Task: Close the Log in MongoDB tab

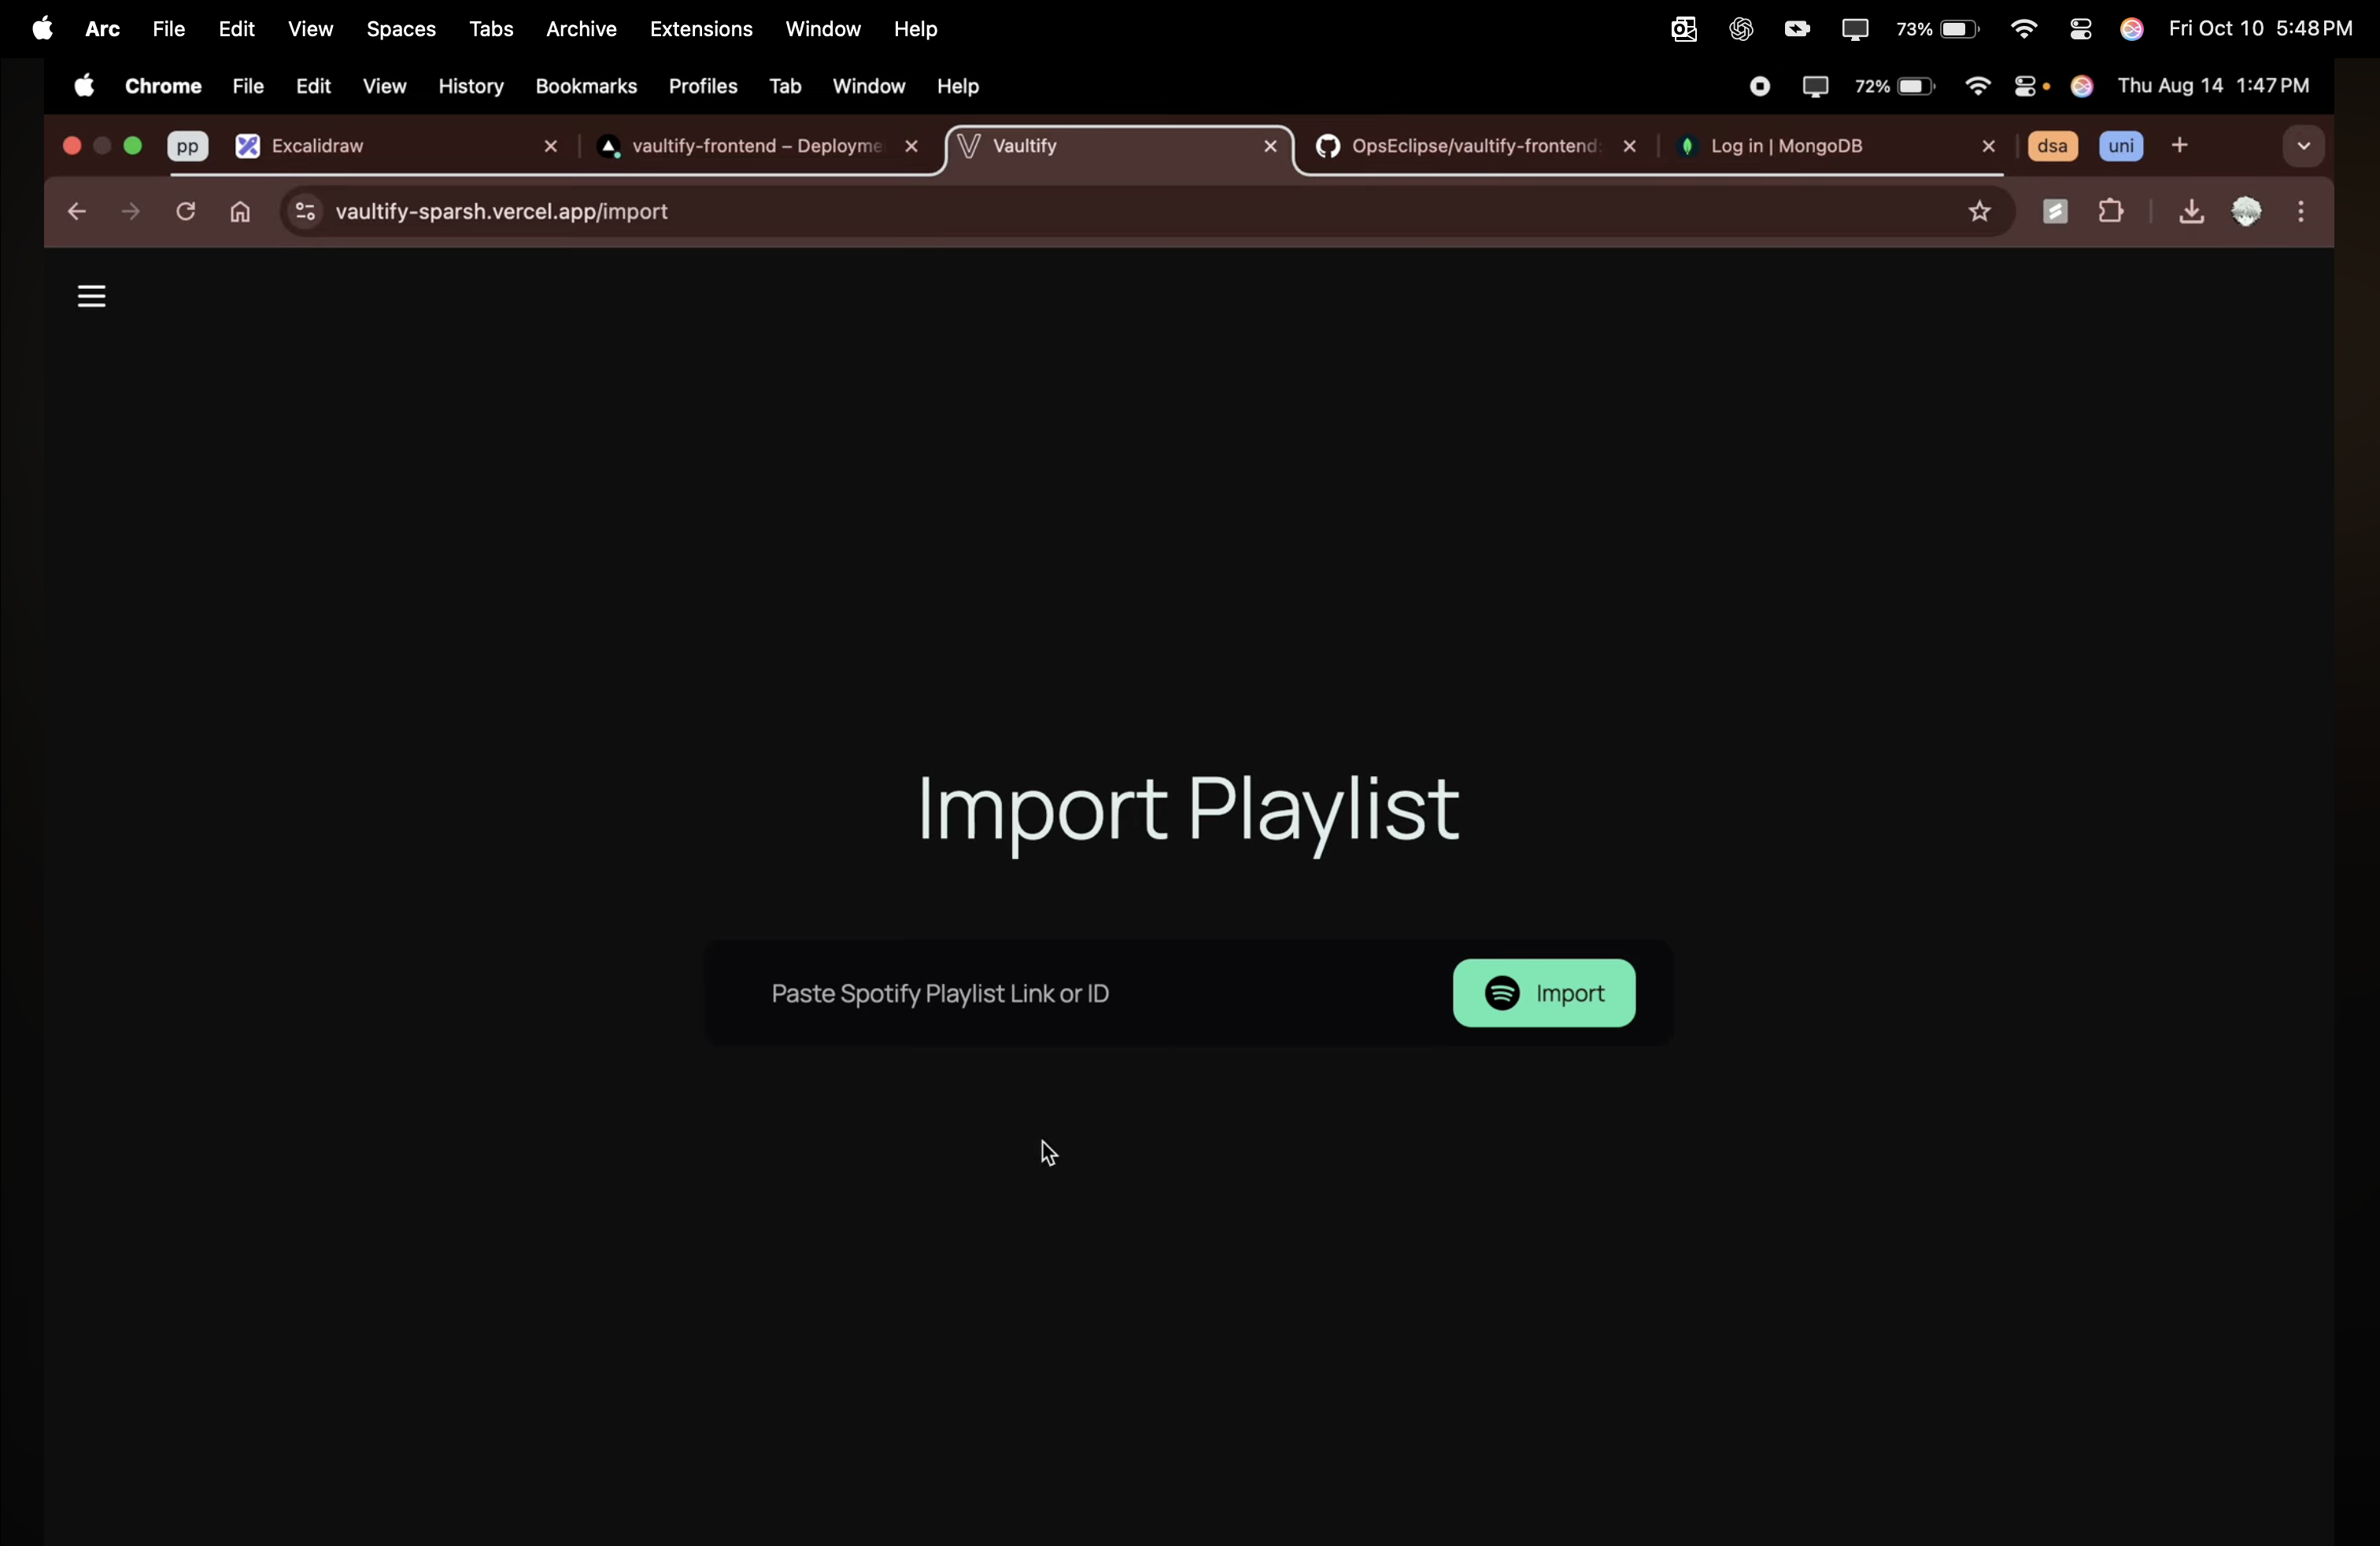Action: [x=1988, y=147]
